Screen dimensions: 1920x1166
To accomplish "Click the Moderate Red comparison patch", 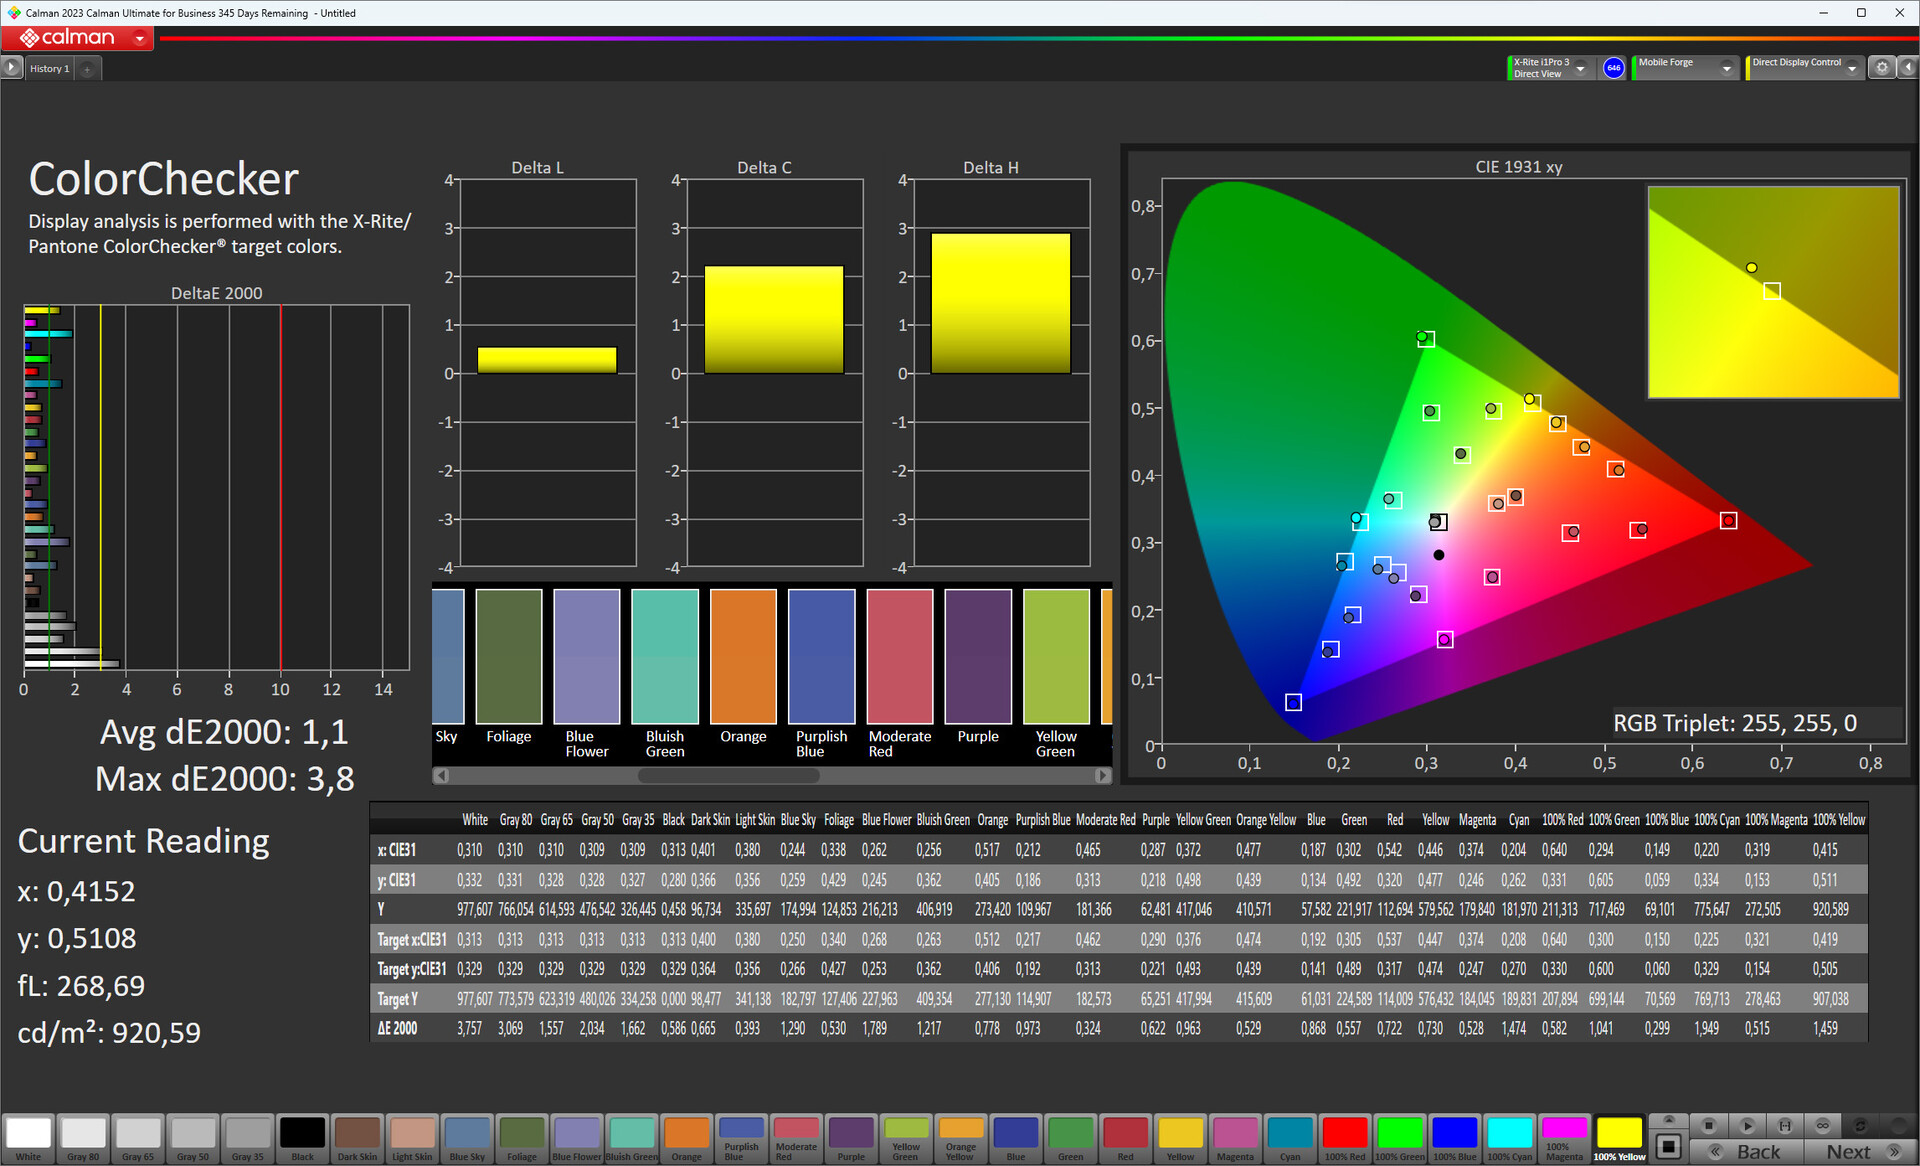I will 900,656.
